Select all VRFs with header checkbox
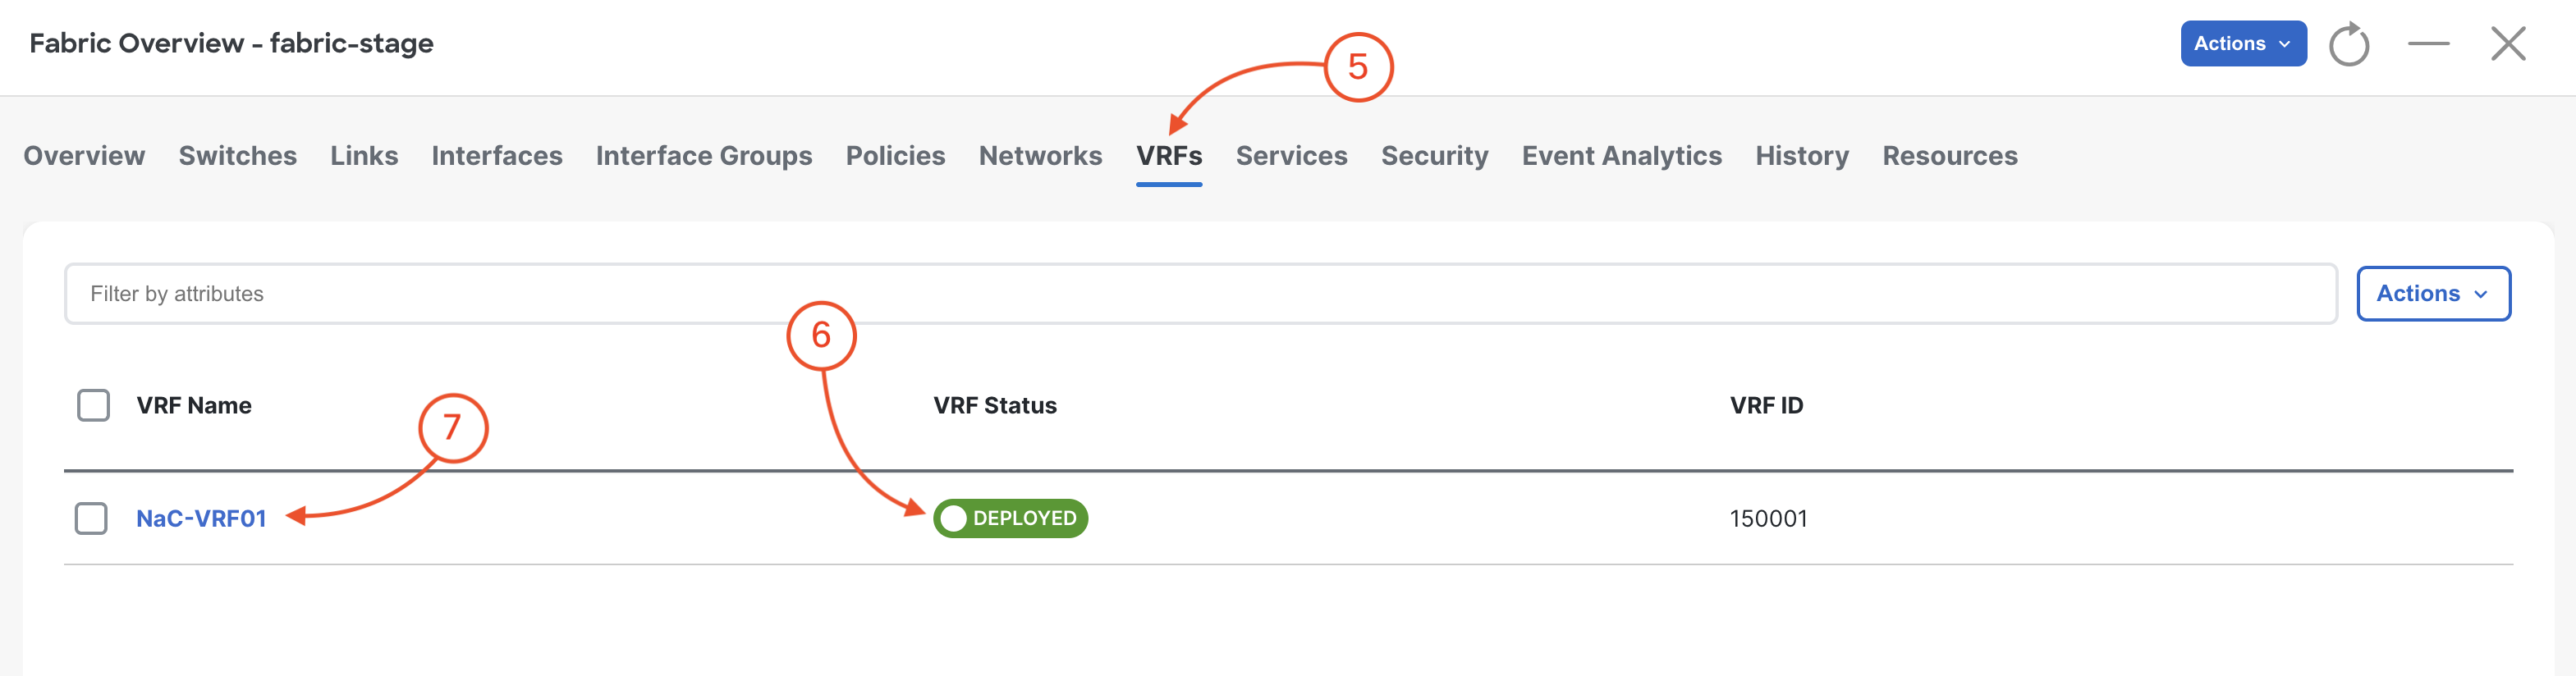 point(94,405)
